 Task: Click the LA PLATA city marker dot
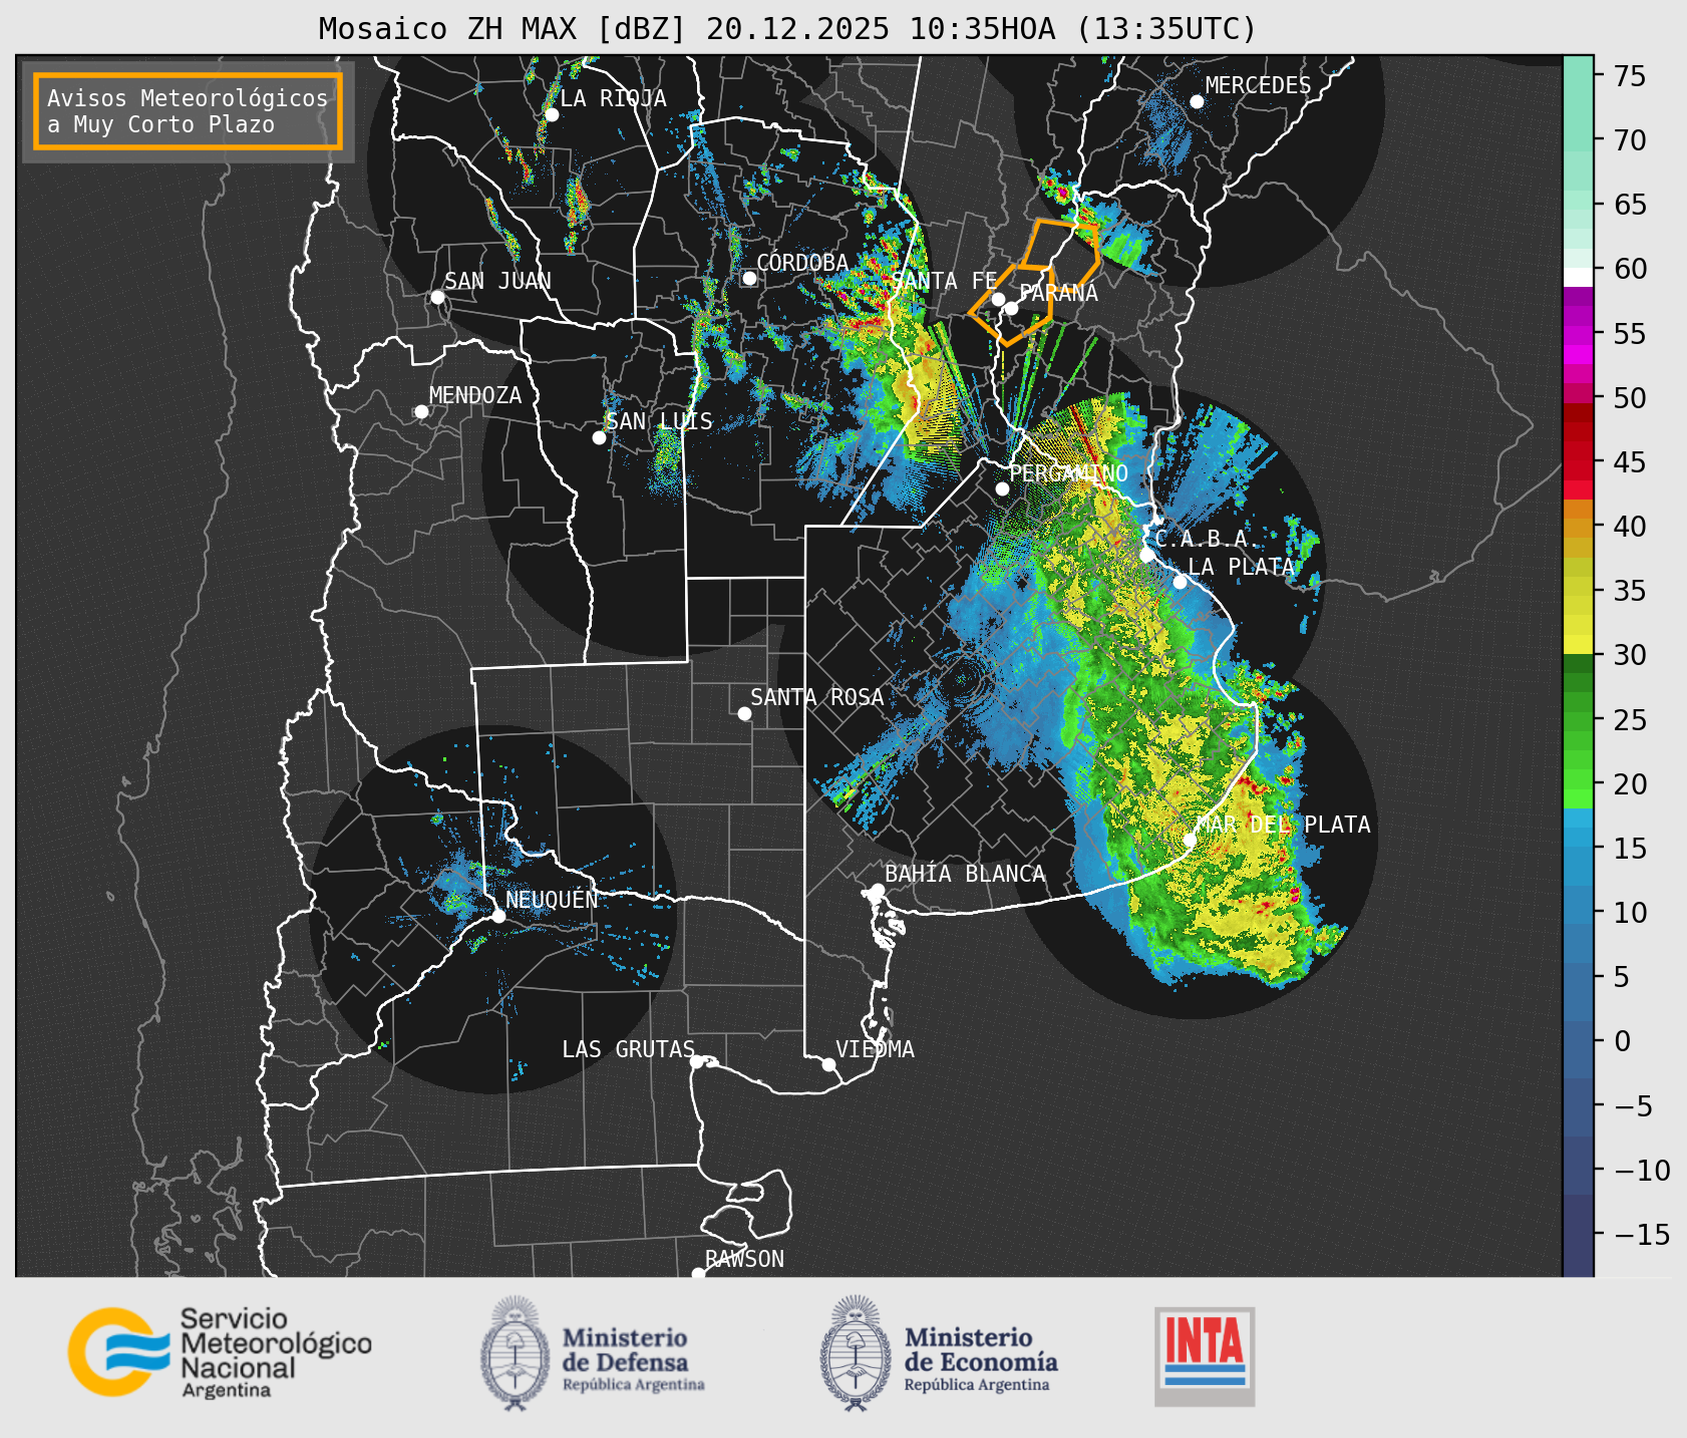pos(1180,582)
